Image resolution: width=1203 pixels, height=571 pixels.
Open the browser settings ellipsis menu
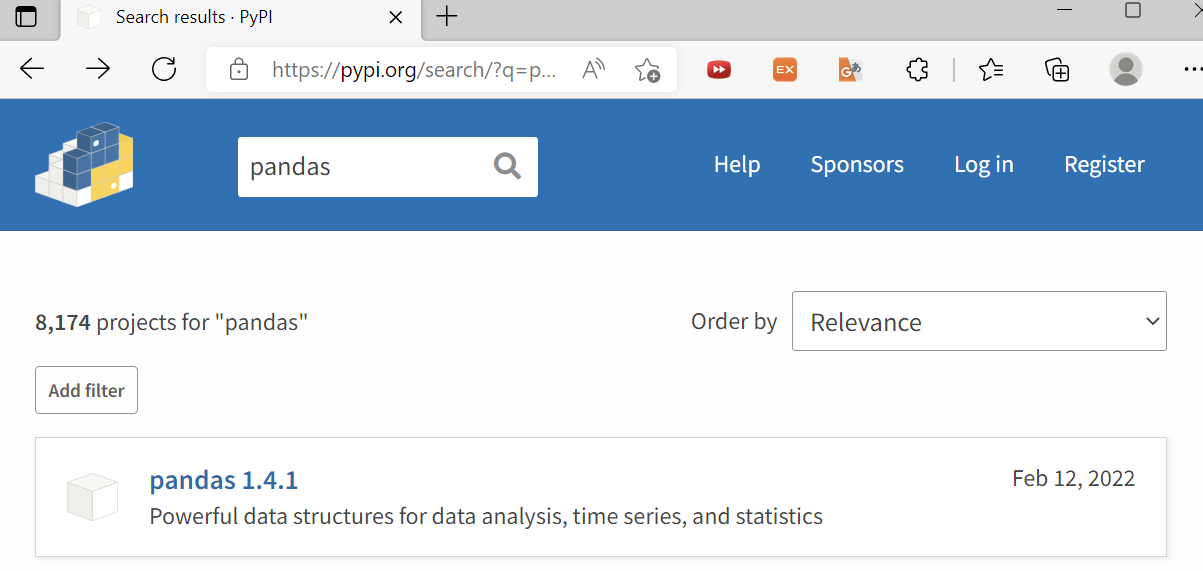[1191, 69]
